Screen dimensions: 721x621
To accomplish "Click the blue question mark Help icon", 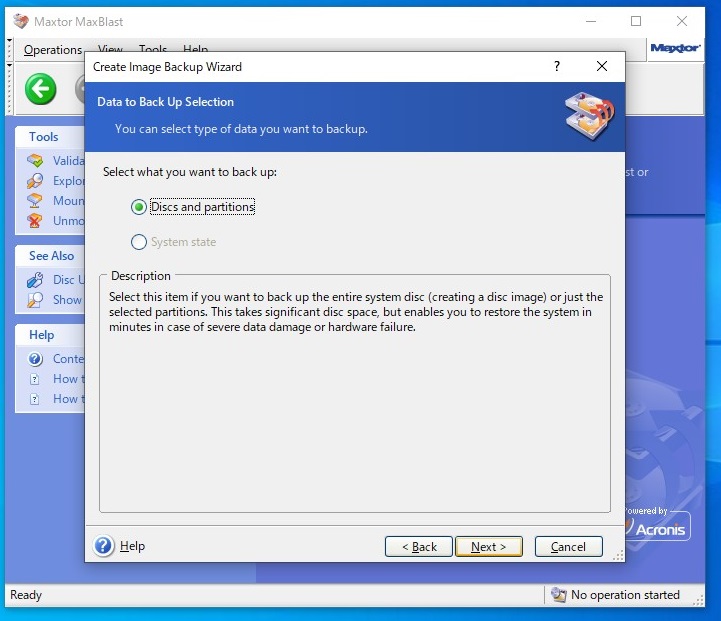I will (x=103, y=546).
